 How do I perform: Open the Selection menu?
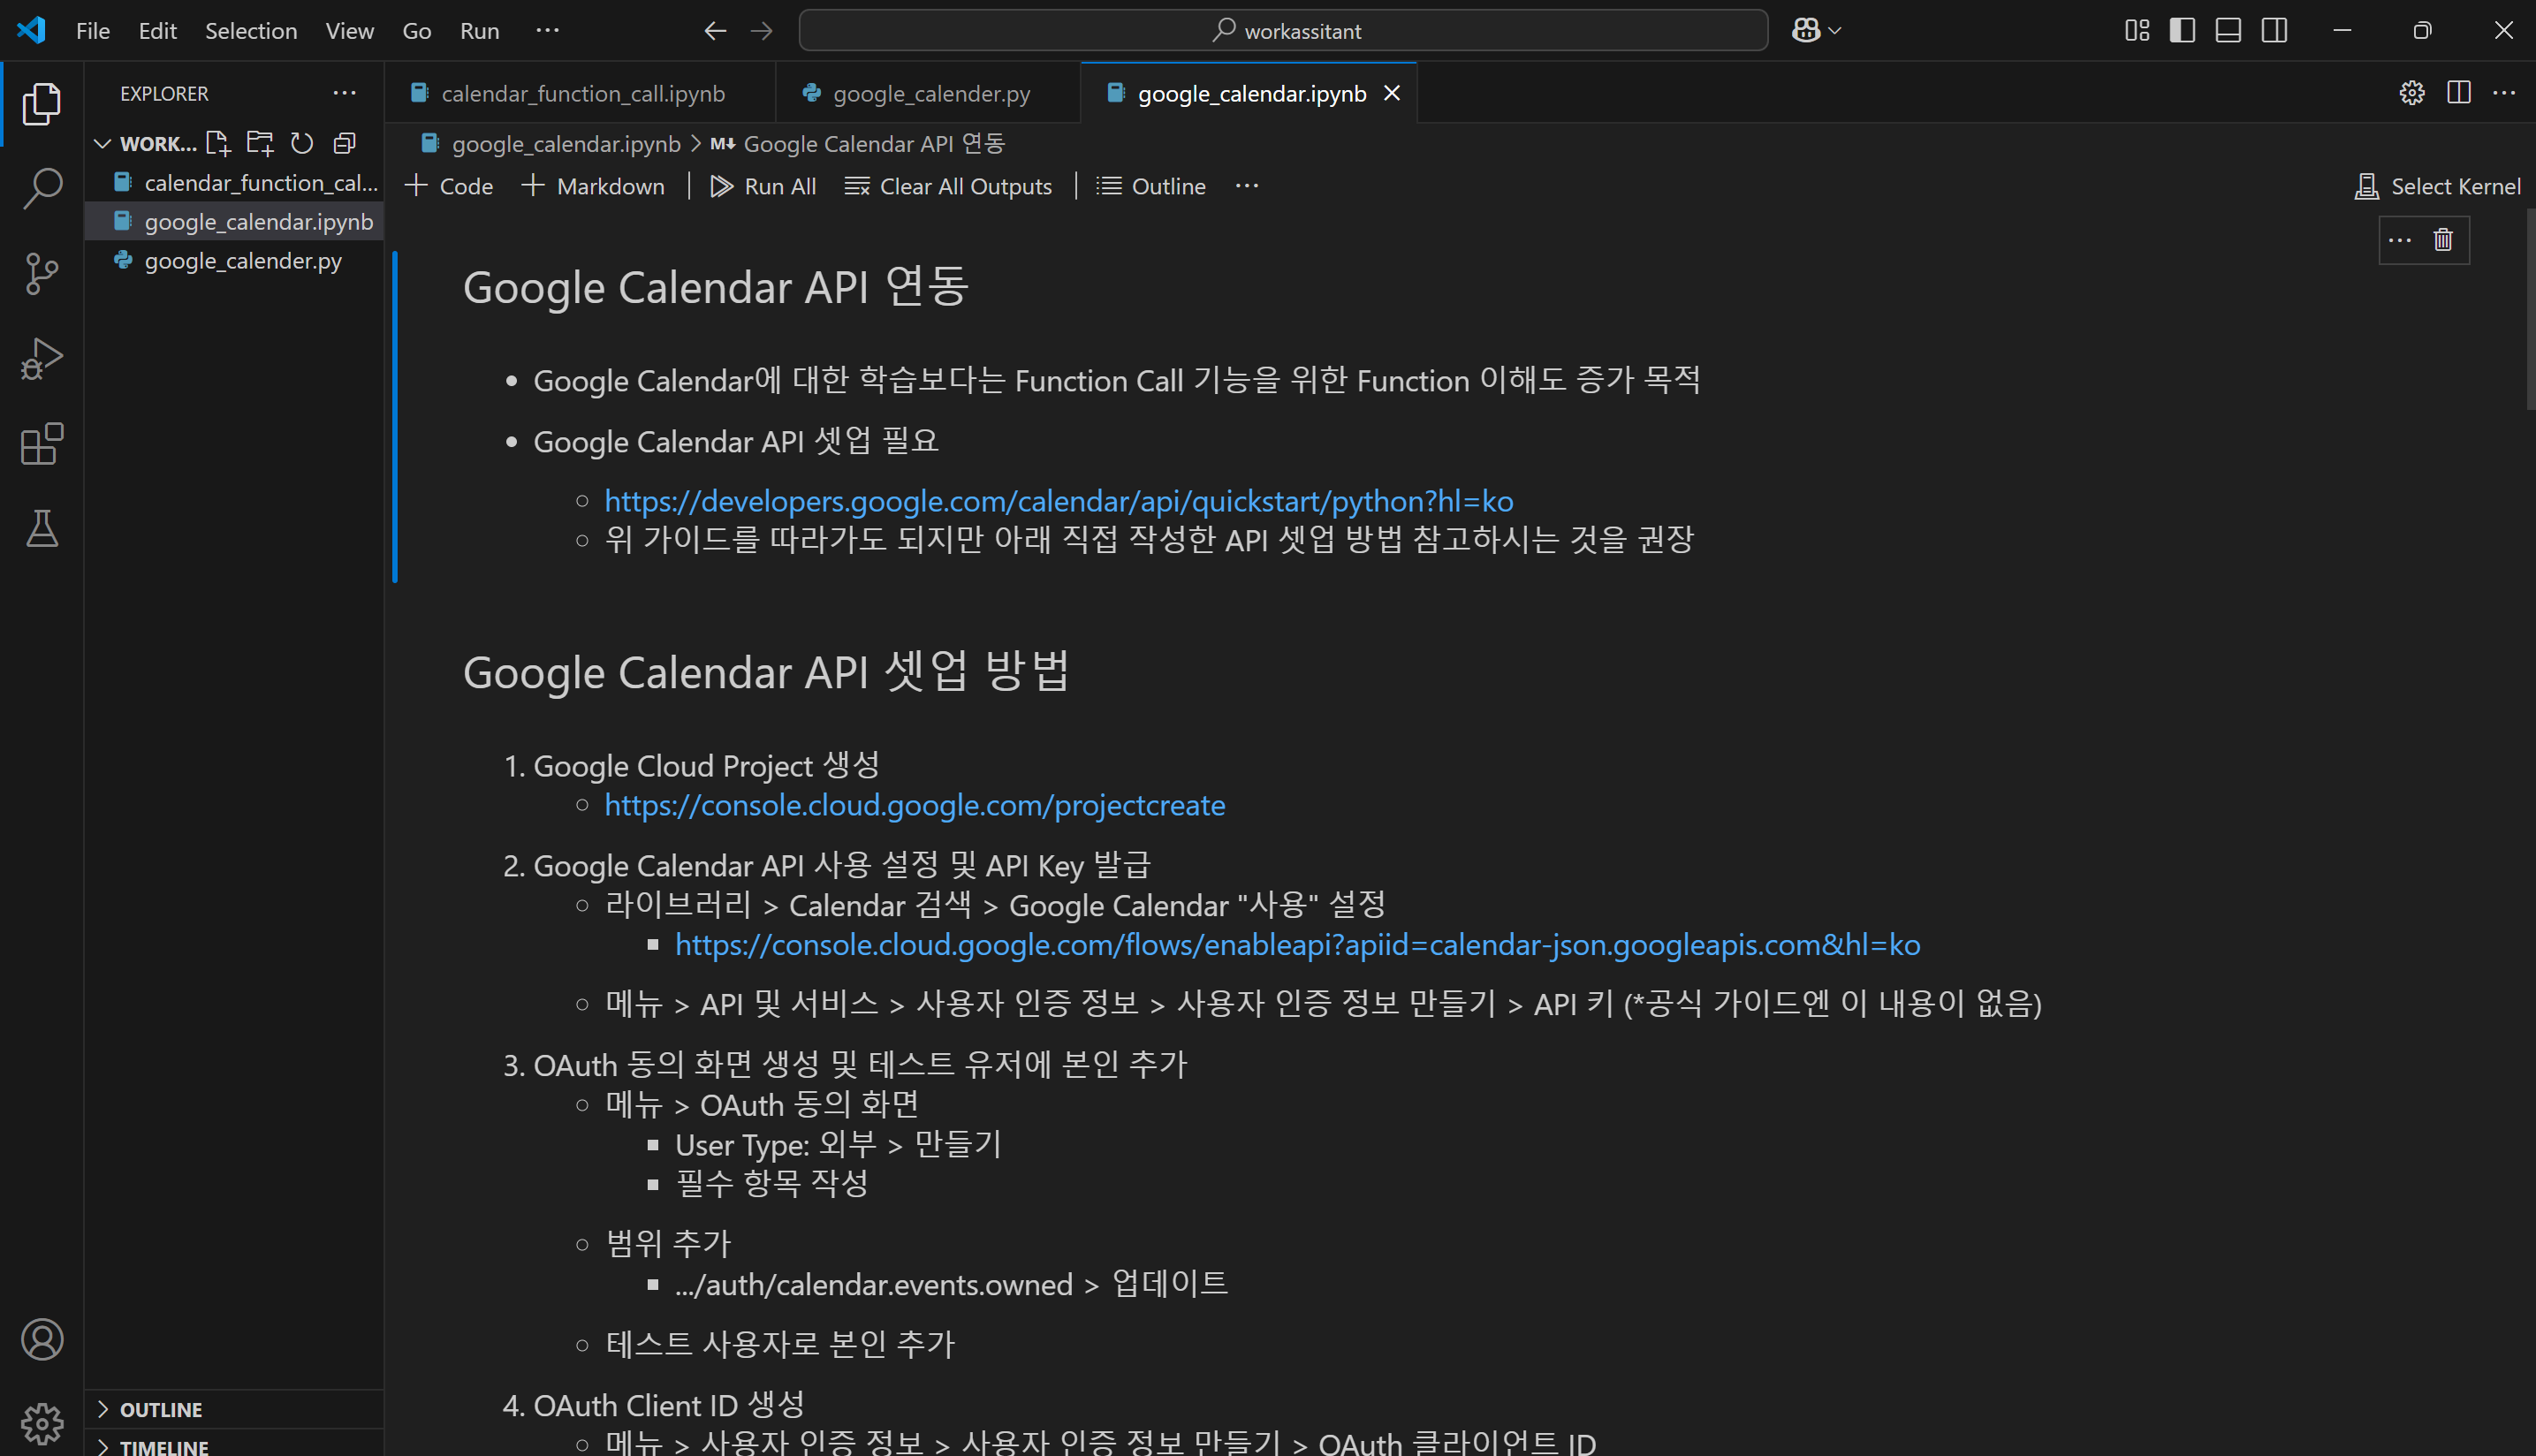point(251,31)
